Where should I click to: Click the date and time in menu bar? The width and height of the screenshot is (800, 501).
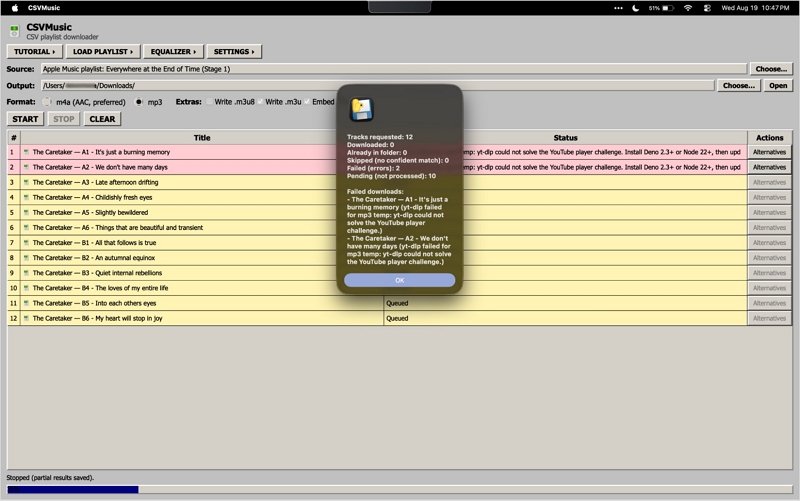755,8
